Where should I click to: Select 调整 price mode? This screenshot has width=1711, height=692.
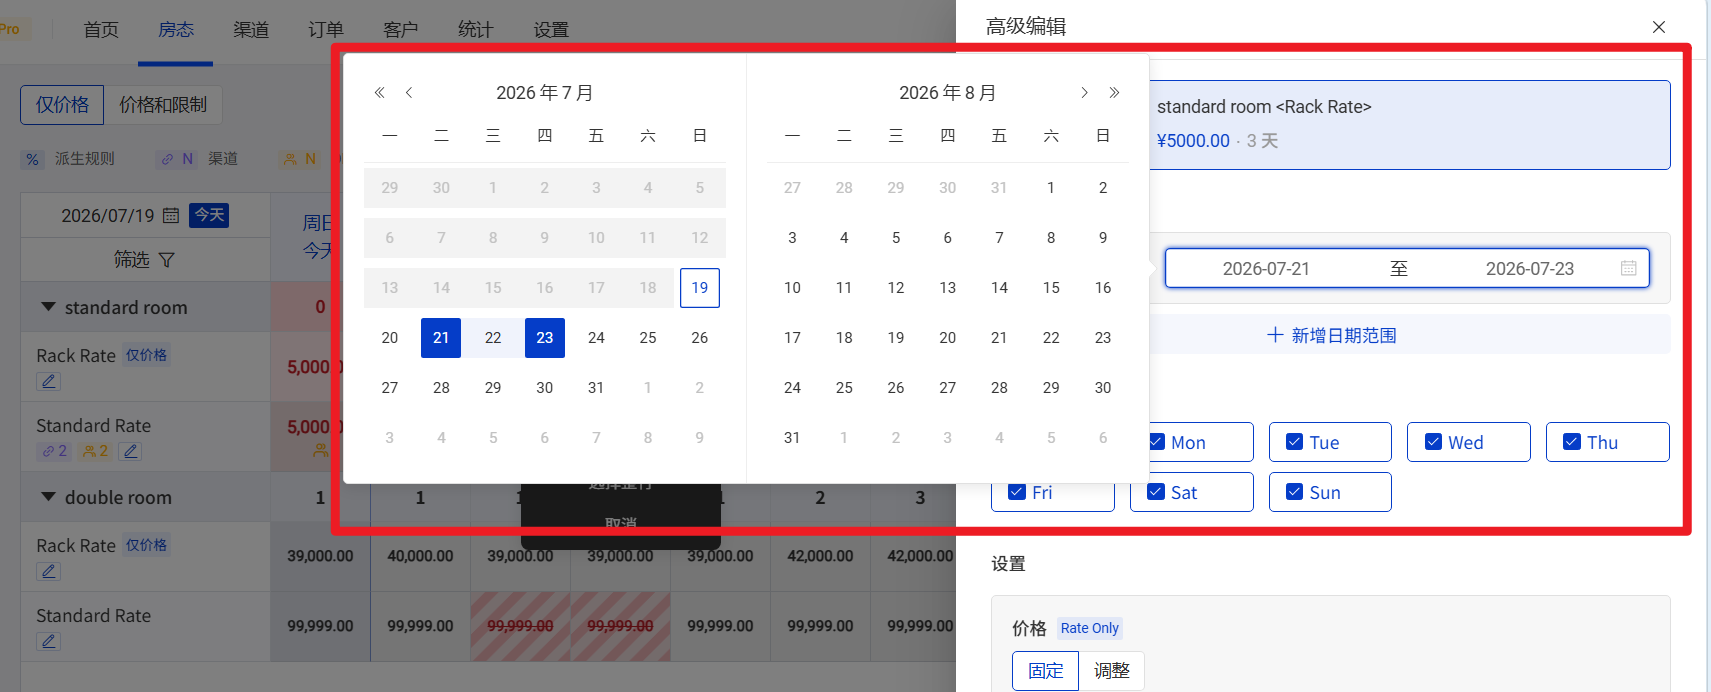pyautogui.click(x=1112, y=671)
